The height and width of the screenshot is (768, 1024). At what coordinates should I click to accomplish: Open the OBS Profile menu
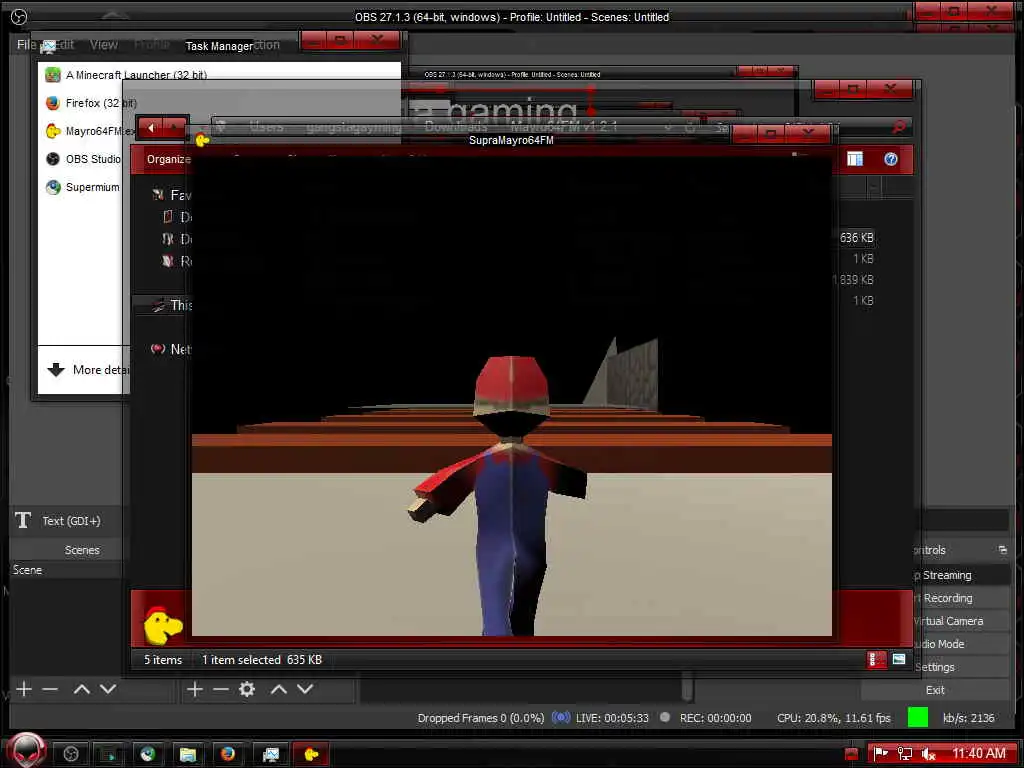pos(152,44)
